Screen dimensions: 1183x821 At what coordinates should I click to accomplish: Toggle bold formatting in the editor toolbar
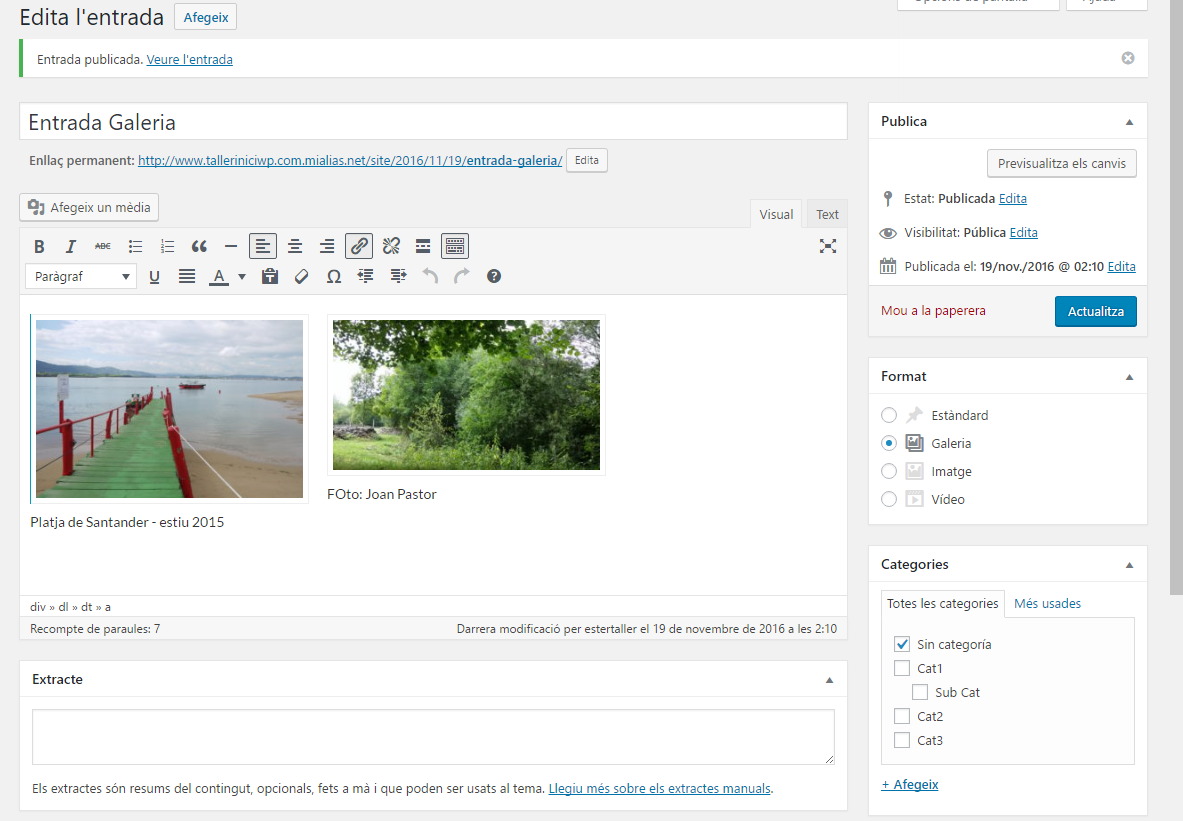click(39, 246)
